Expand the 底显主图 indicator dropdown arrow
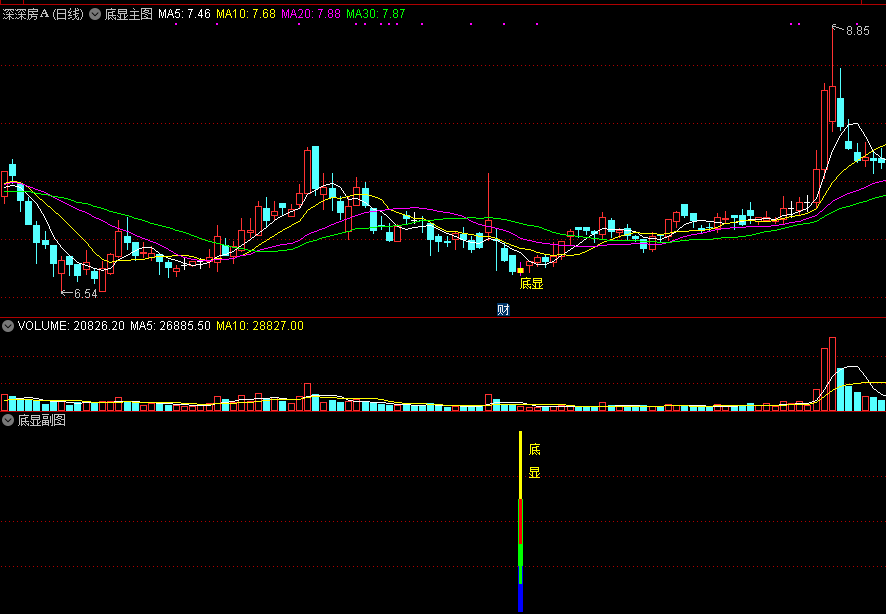Screen dimensions: 886x614 [x=95, y=14]
